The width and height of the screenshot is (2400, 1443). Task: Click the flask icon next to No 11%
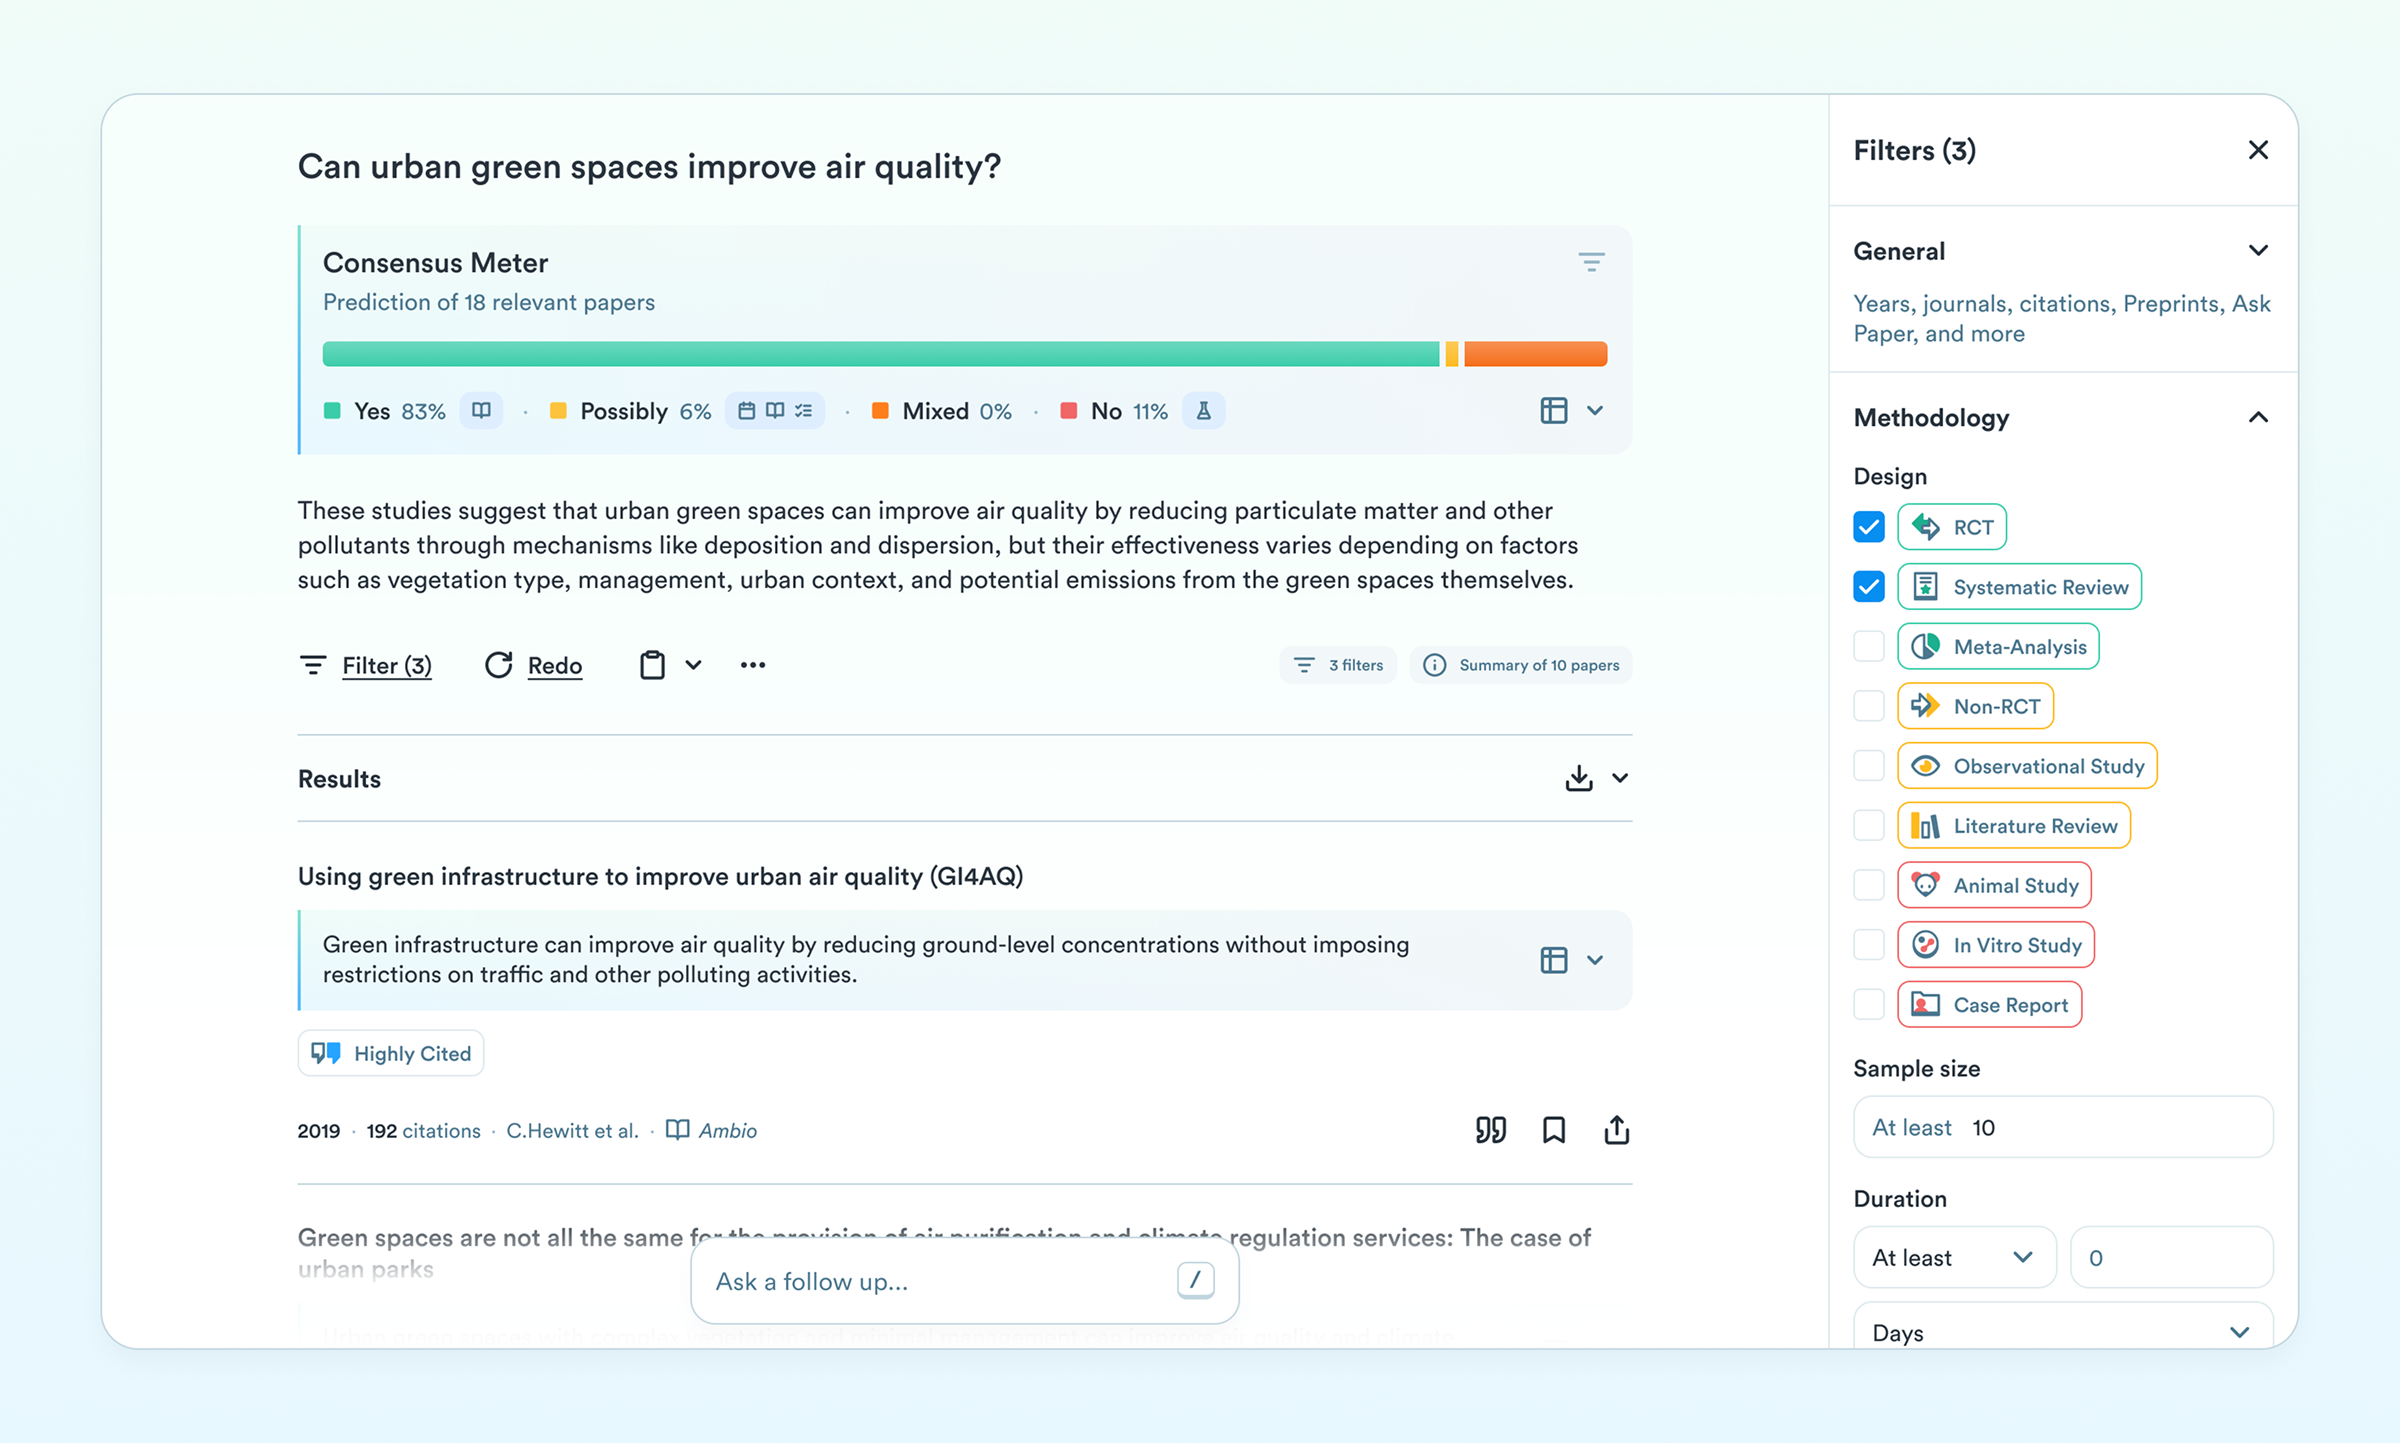pos(1204,411)
